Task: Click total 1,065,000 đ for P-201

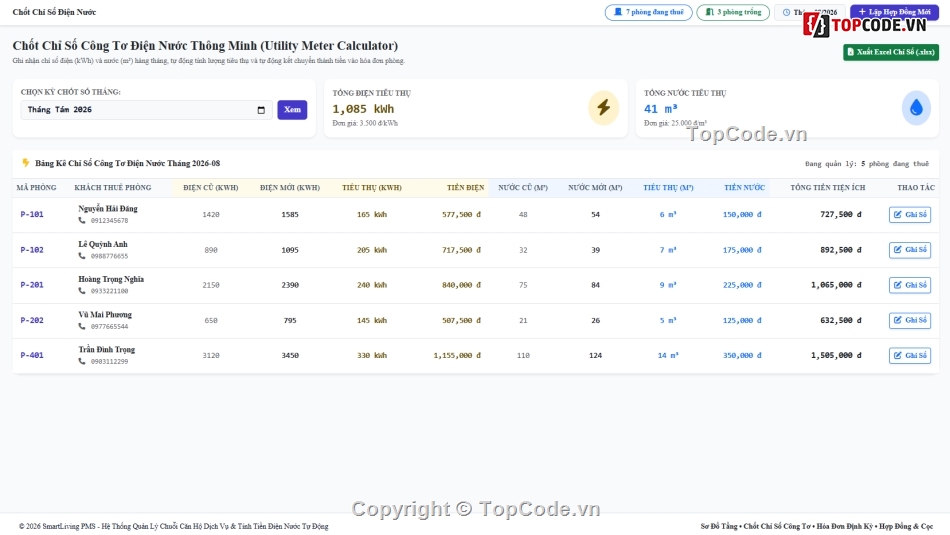Action: (x=836, y=285)
